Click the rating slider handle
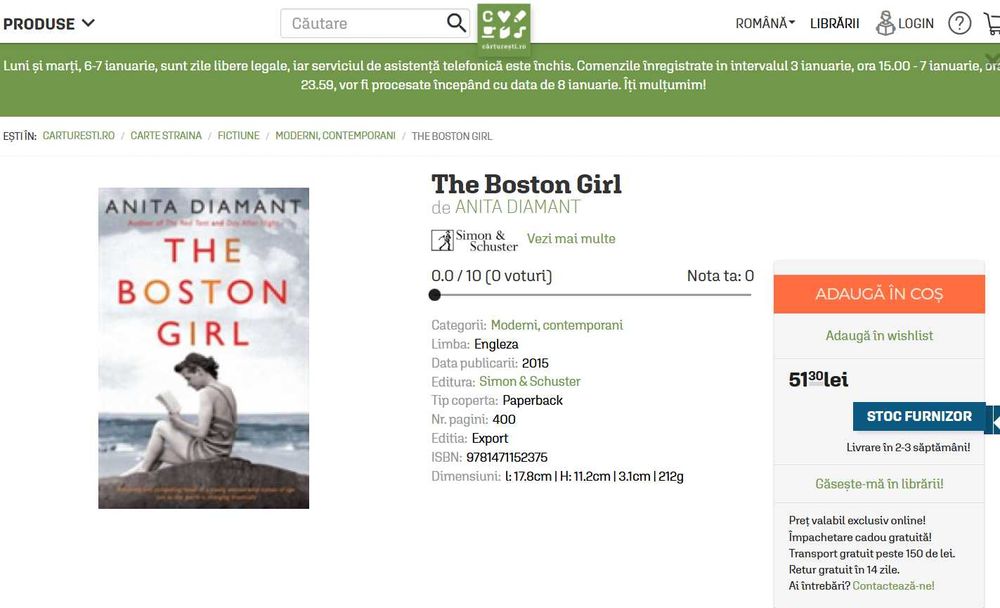The width and height of the screenshot is (1000, 608). click(x=435, y=295)
